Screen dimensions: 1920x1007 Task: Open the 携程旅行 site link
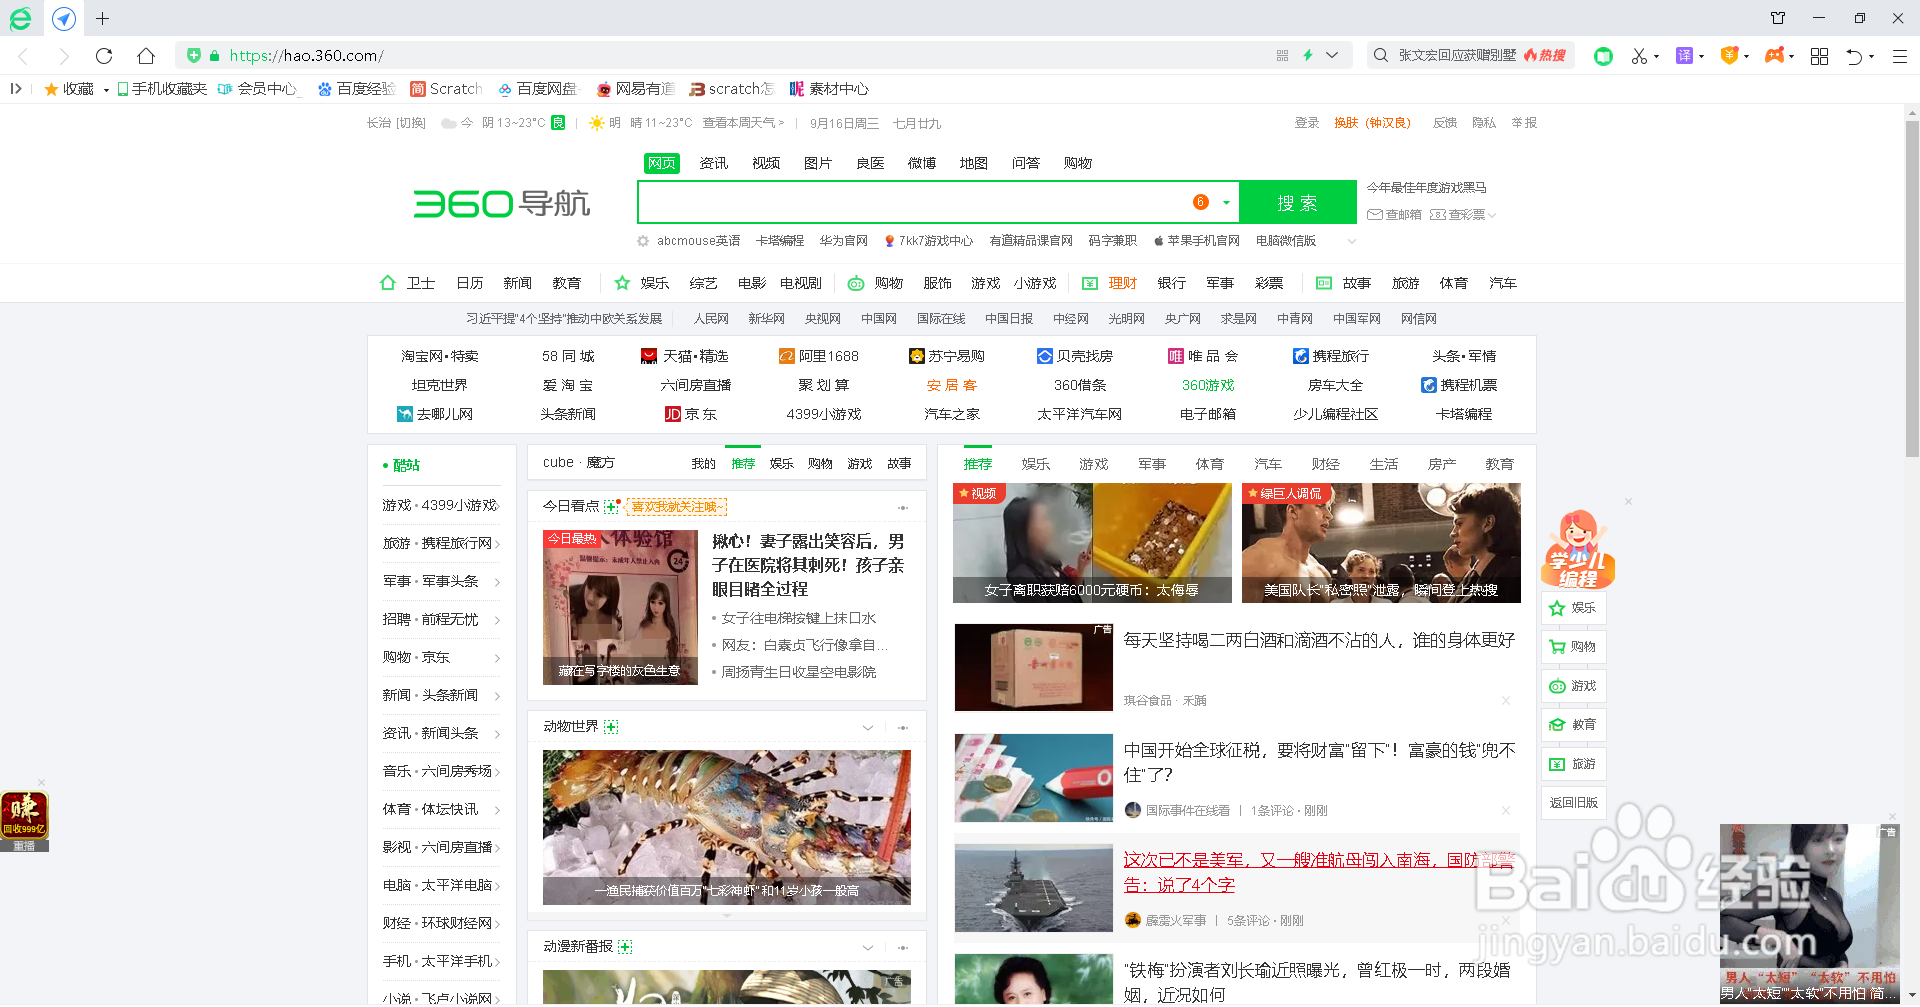pyautogui.click(x=1331, y=356)
